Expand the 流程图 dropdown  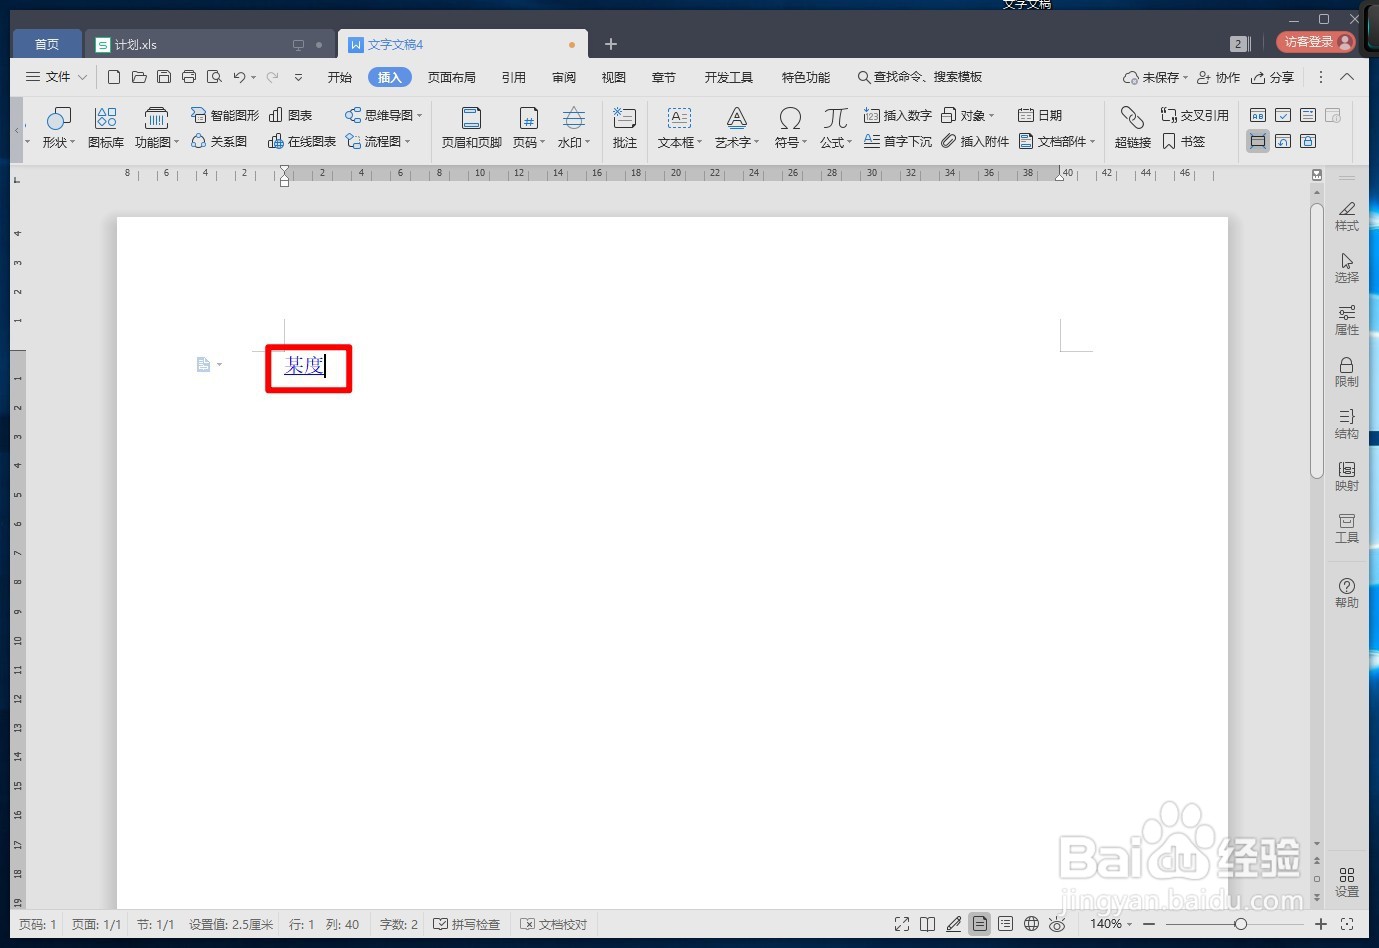point(408,142)
